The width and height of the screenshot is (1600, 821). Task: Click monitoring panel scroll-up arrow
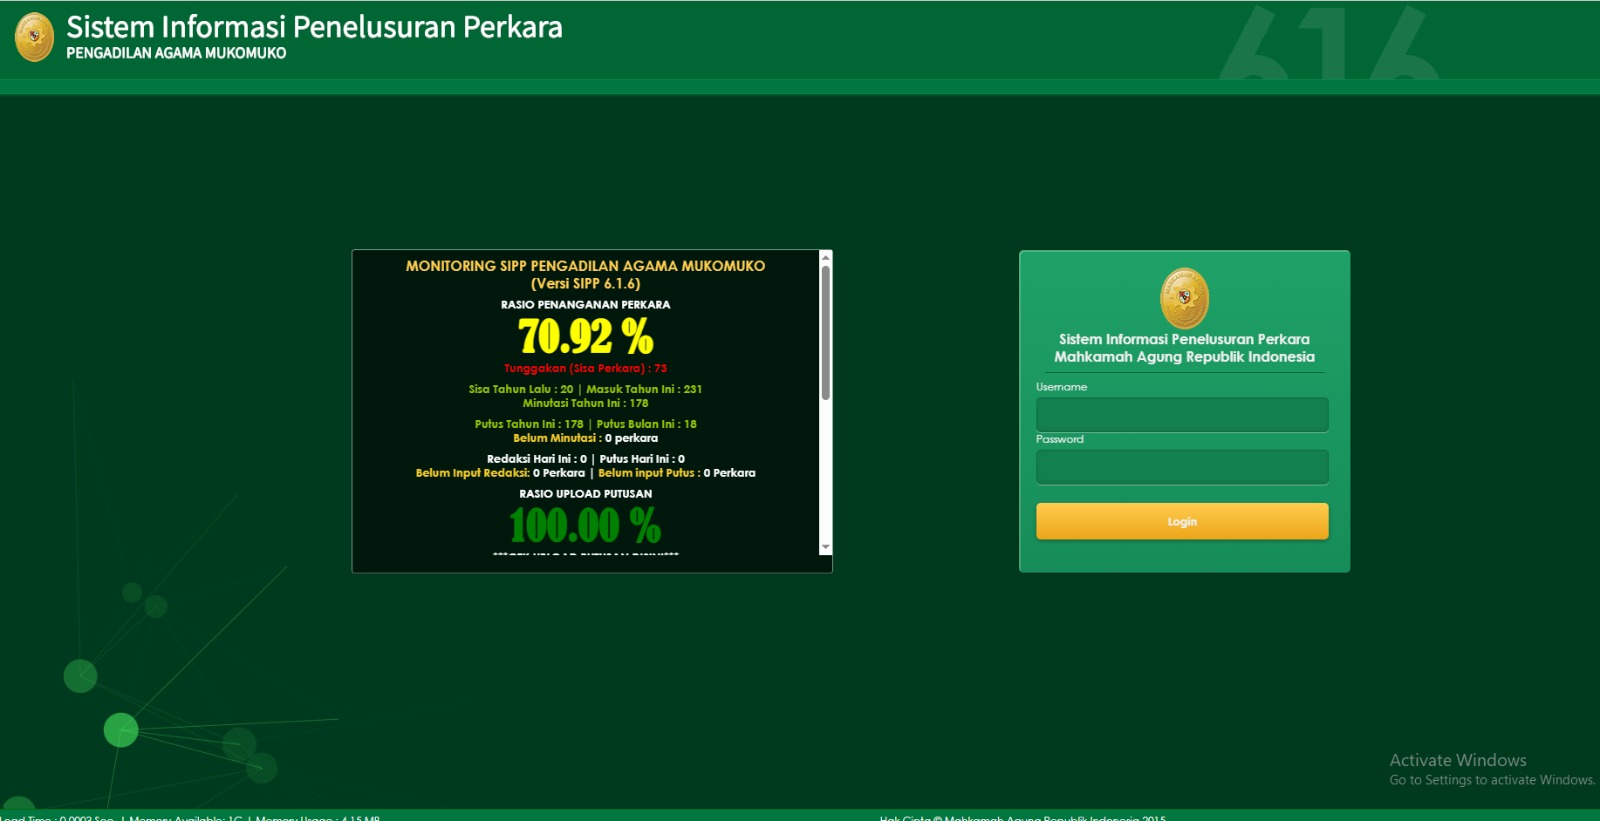pyautogui.click(x=825, y=257)
